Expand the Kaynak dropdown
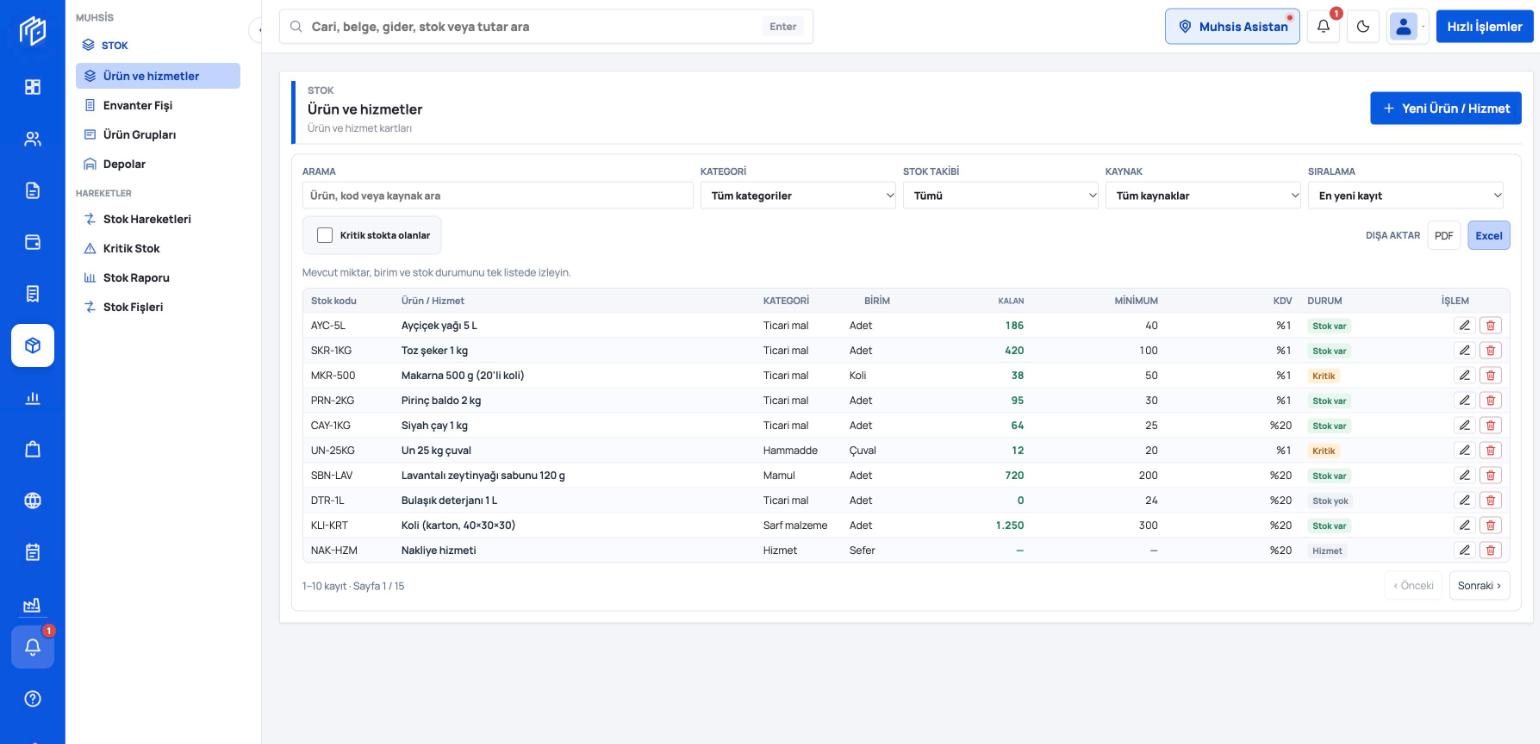Screen dimensions: 1540x744 [x=1203, y=195]
